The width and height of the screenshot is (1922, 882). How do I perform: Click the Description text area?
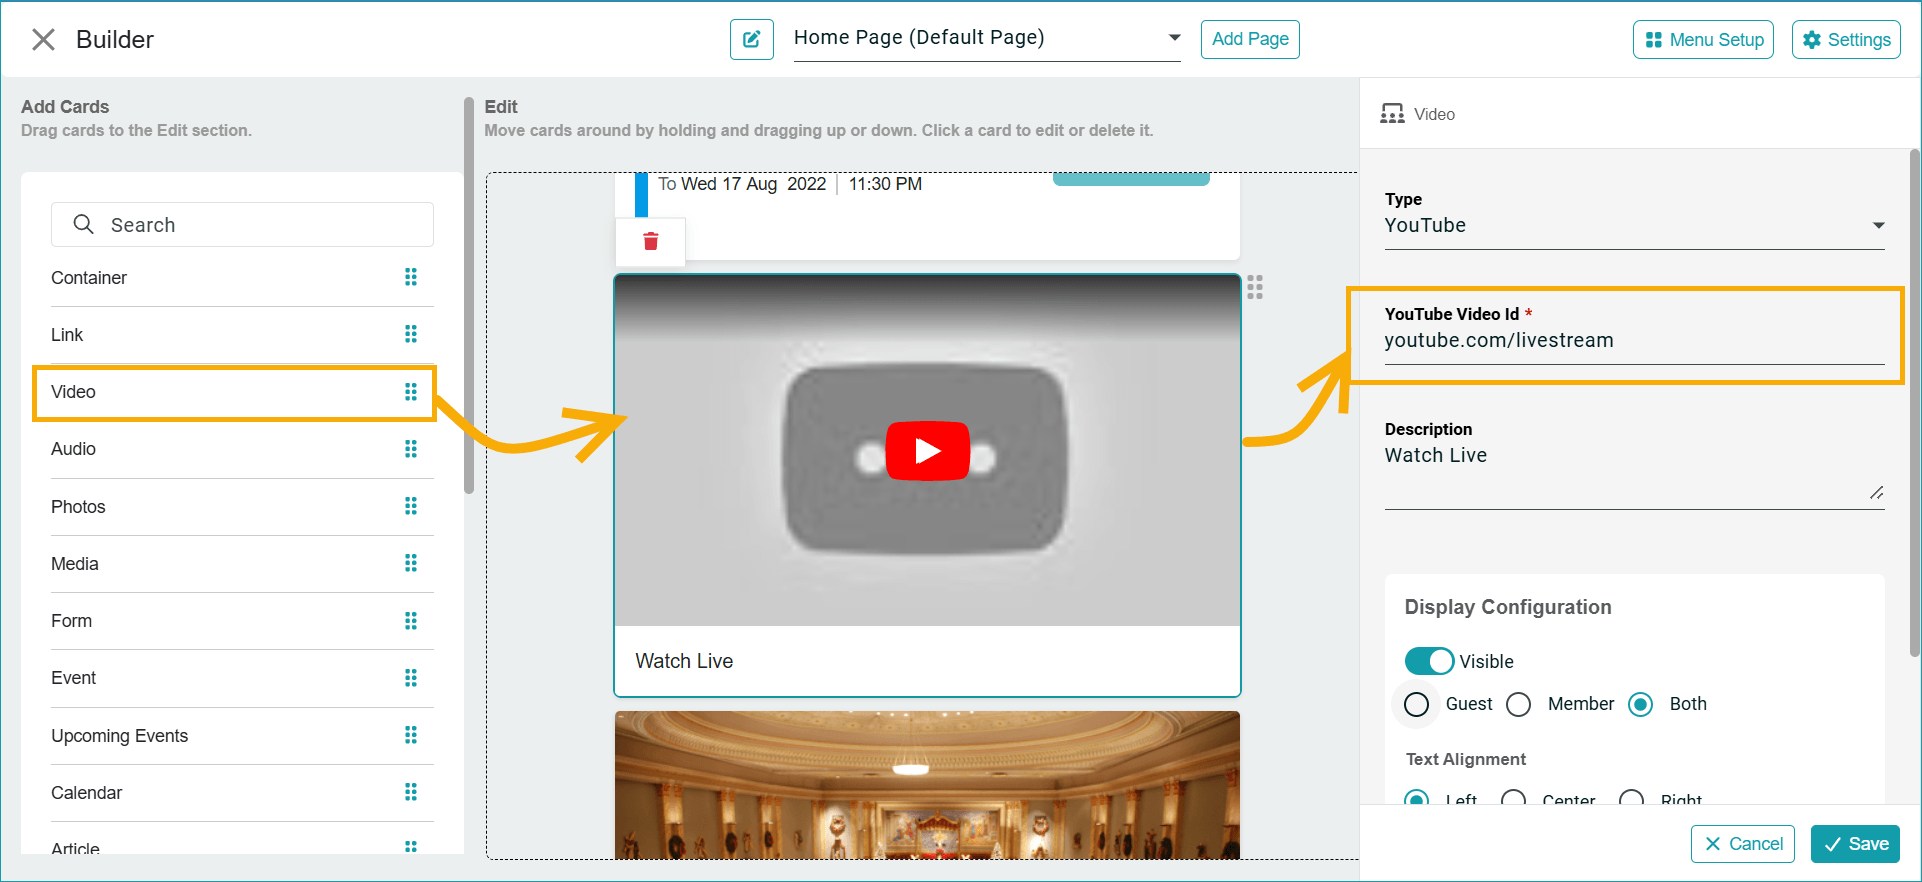coord(1634,474)
